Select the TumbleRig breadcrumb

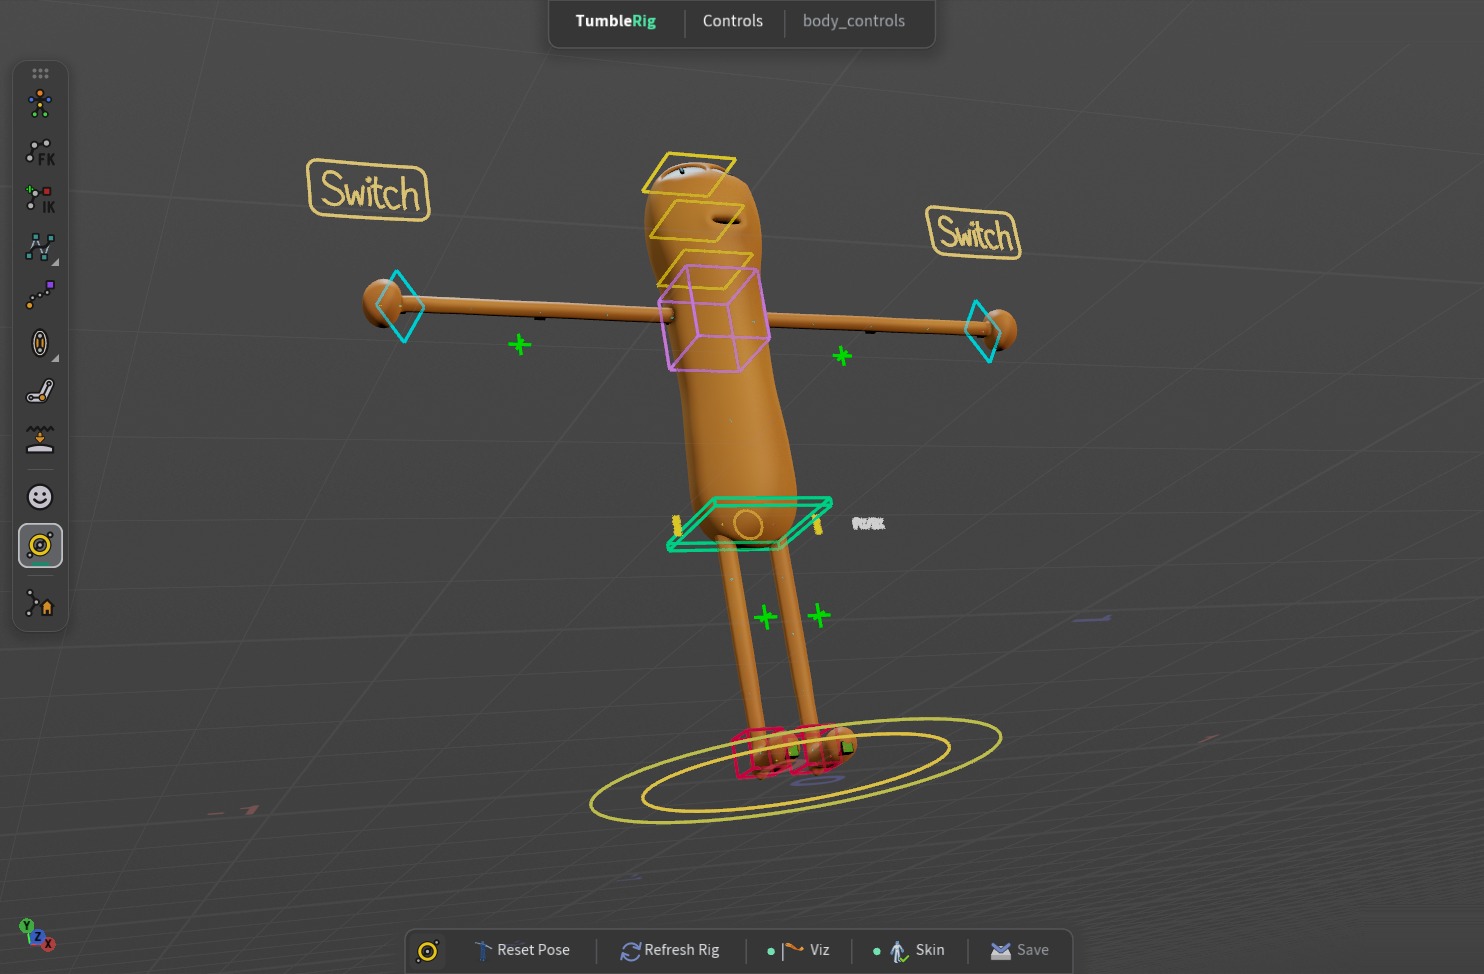pyautogui.click(x=616, y=21)
